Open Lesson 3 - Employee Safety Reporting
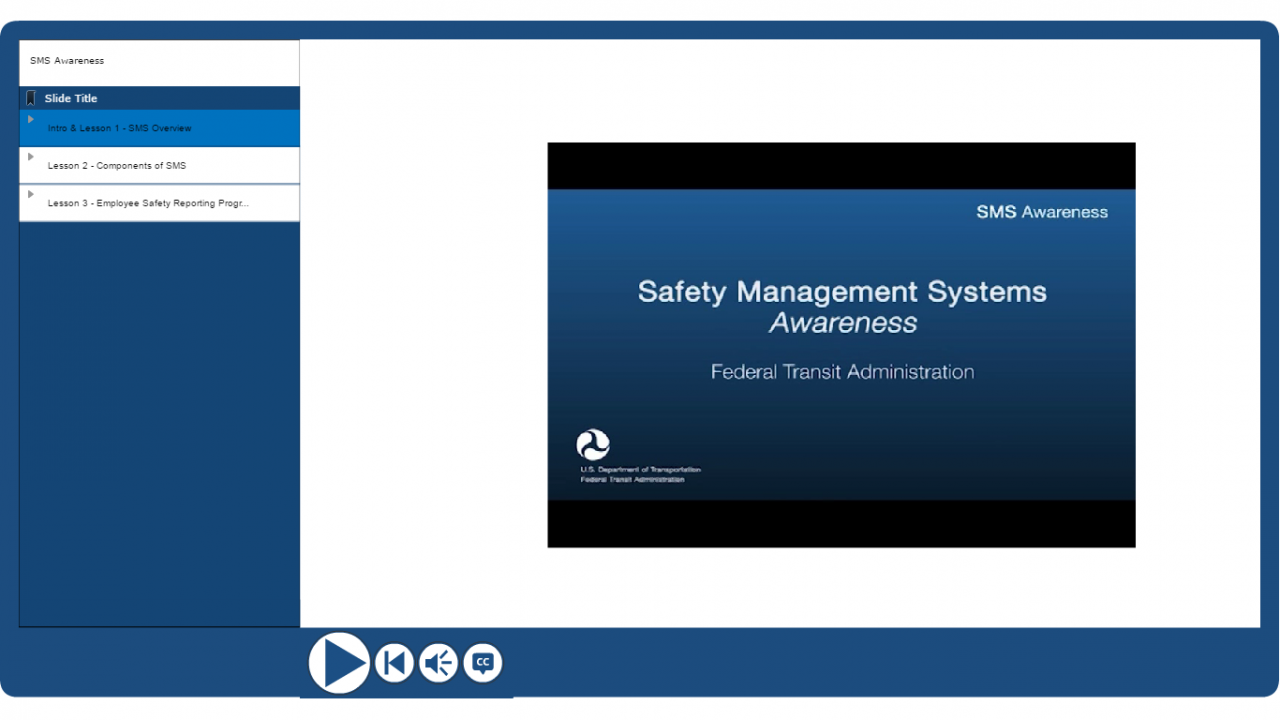1280x720 pixels. 159,203
